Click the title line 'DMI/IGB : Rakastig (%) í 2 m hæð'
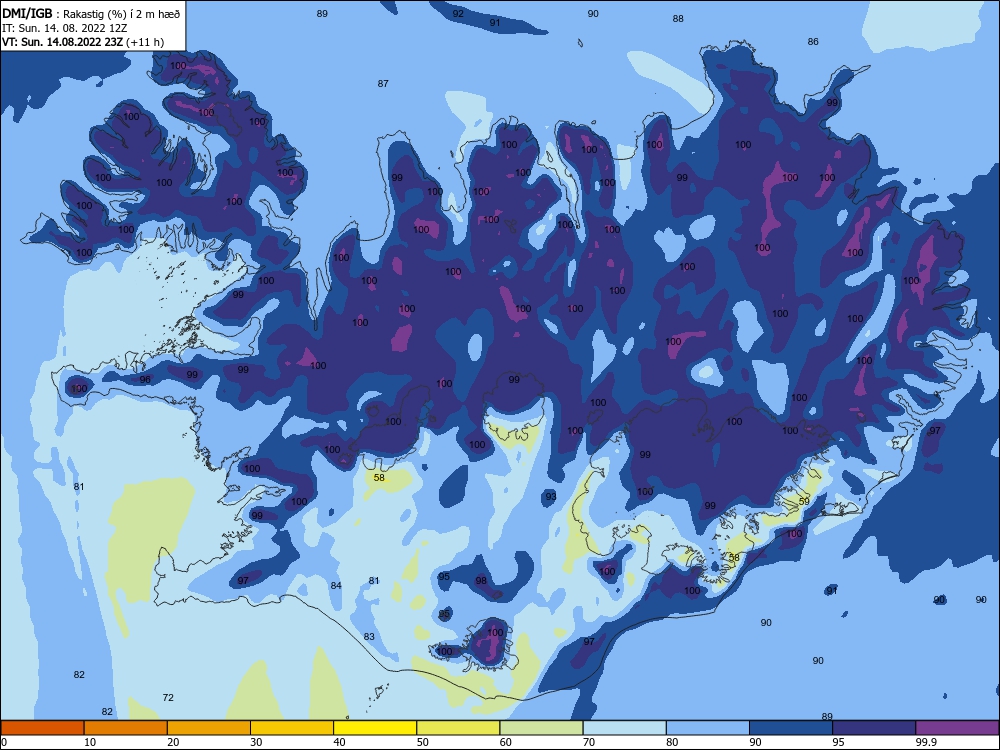The image size is (1000, 750). click(91, 13)
